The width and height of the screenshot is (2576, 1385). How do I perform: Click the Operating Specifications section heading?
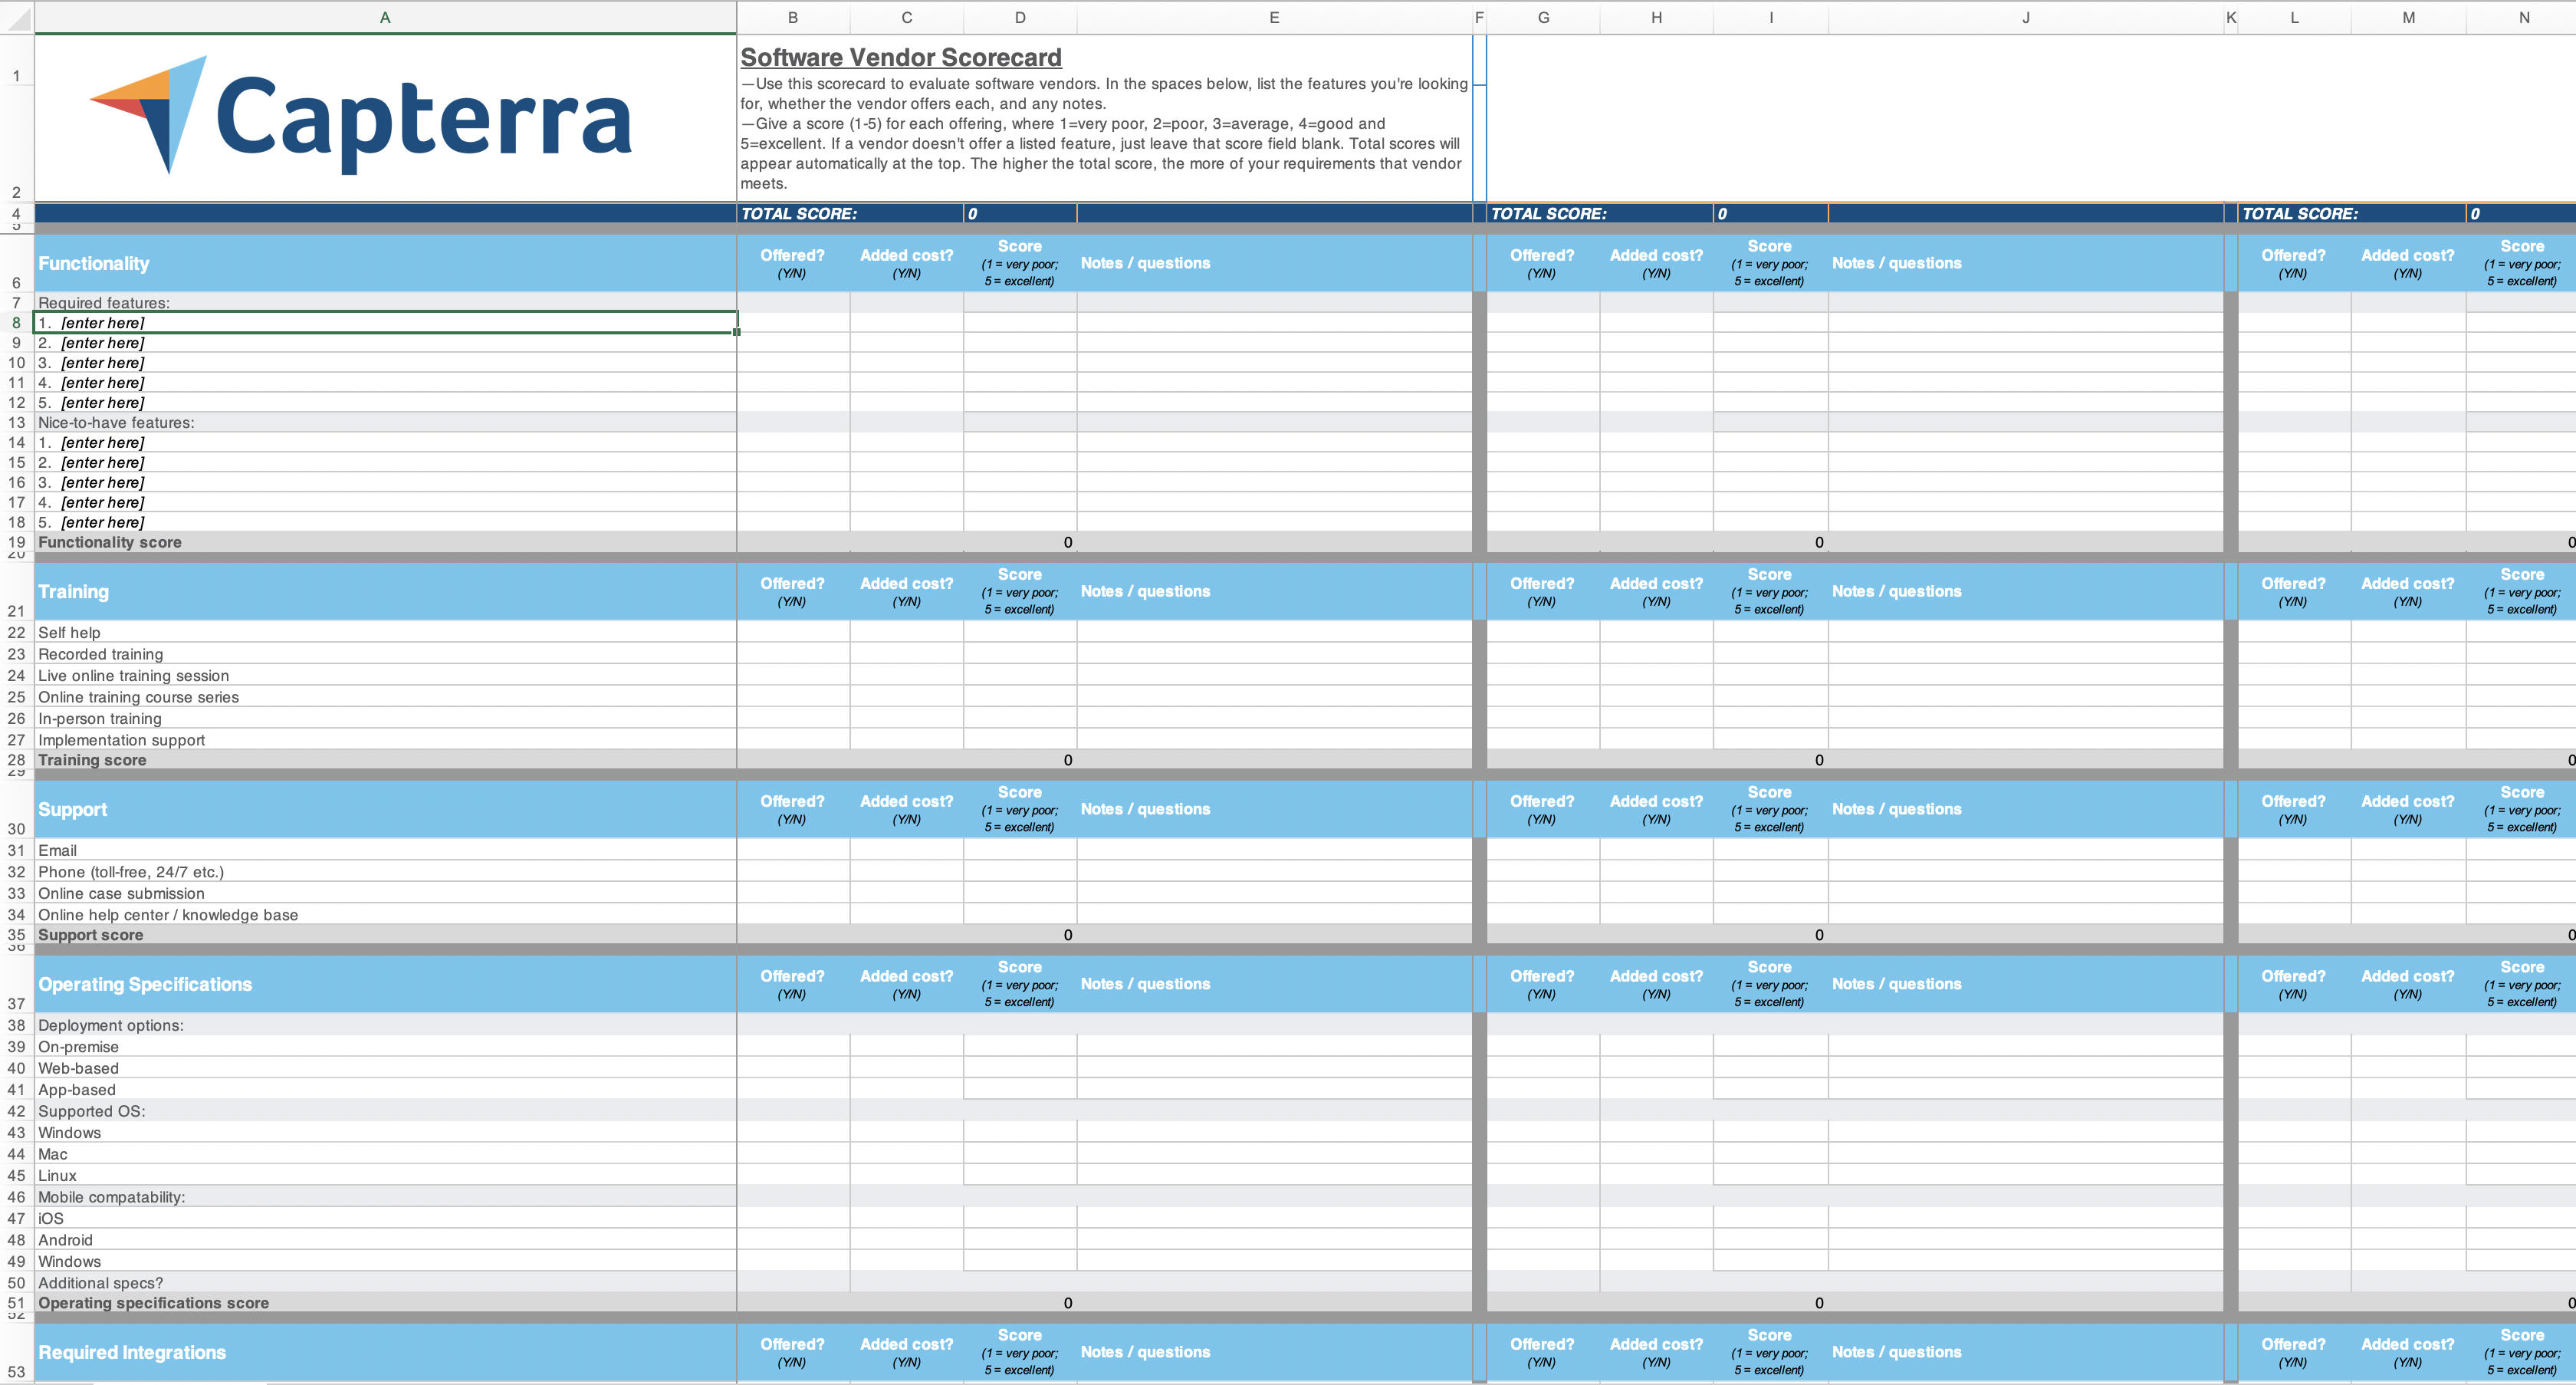pyautogui.click(x=145, y=984)
